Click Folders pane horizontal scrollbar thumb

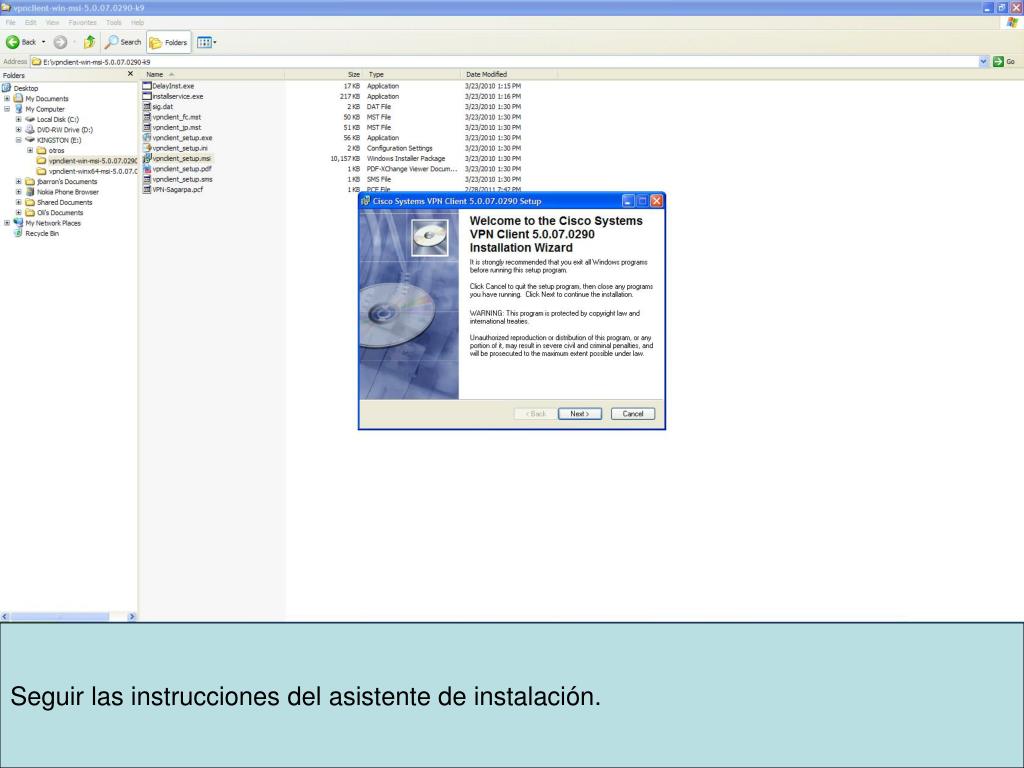[x=60, y=616]
